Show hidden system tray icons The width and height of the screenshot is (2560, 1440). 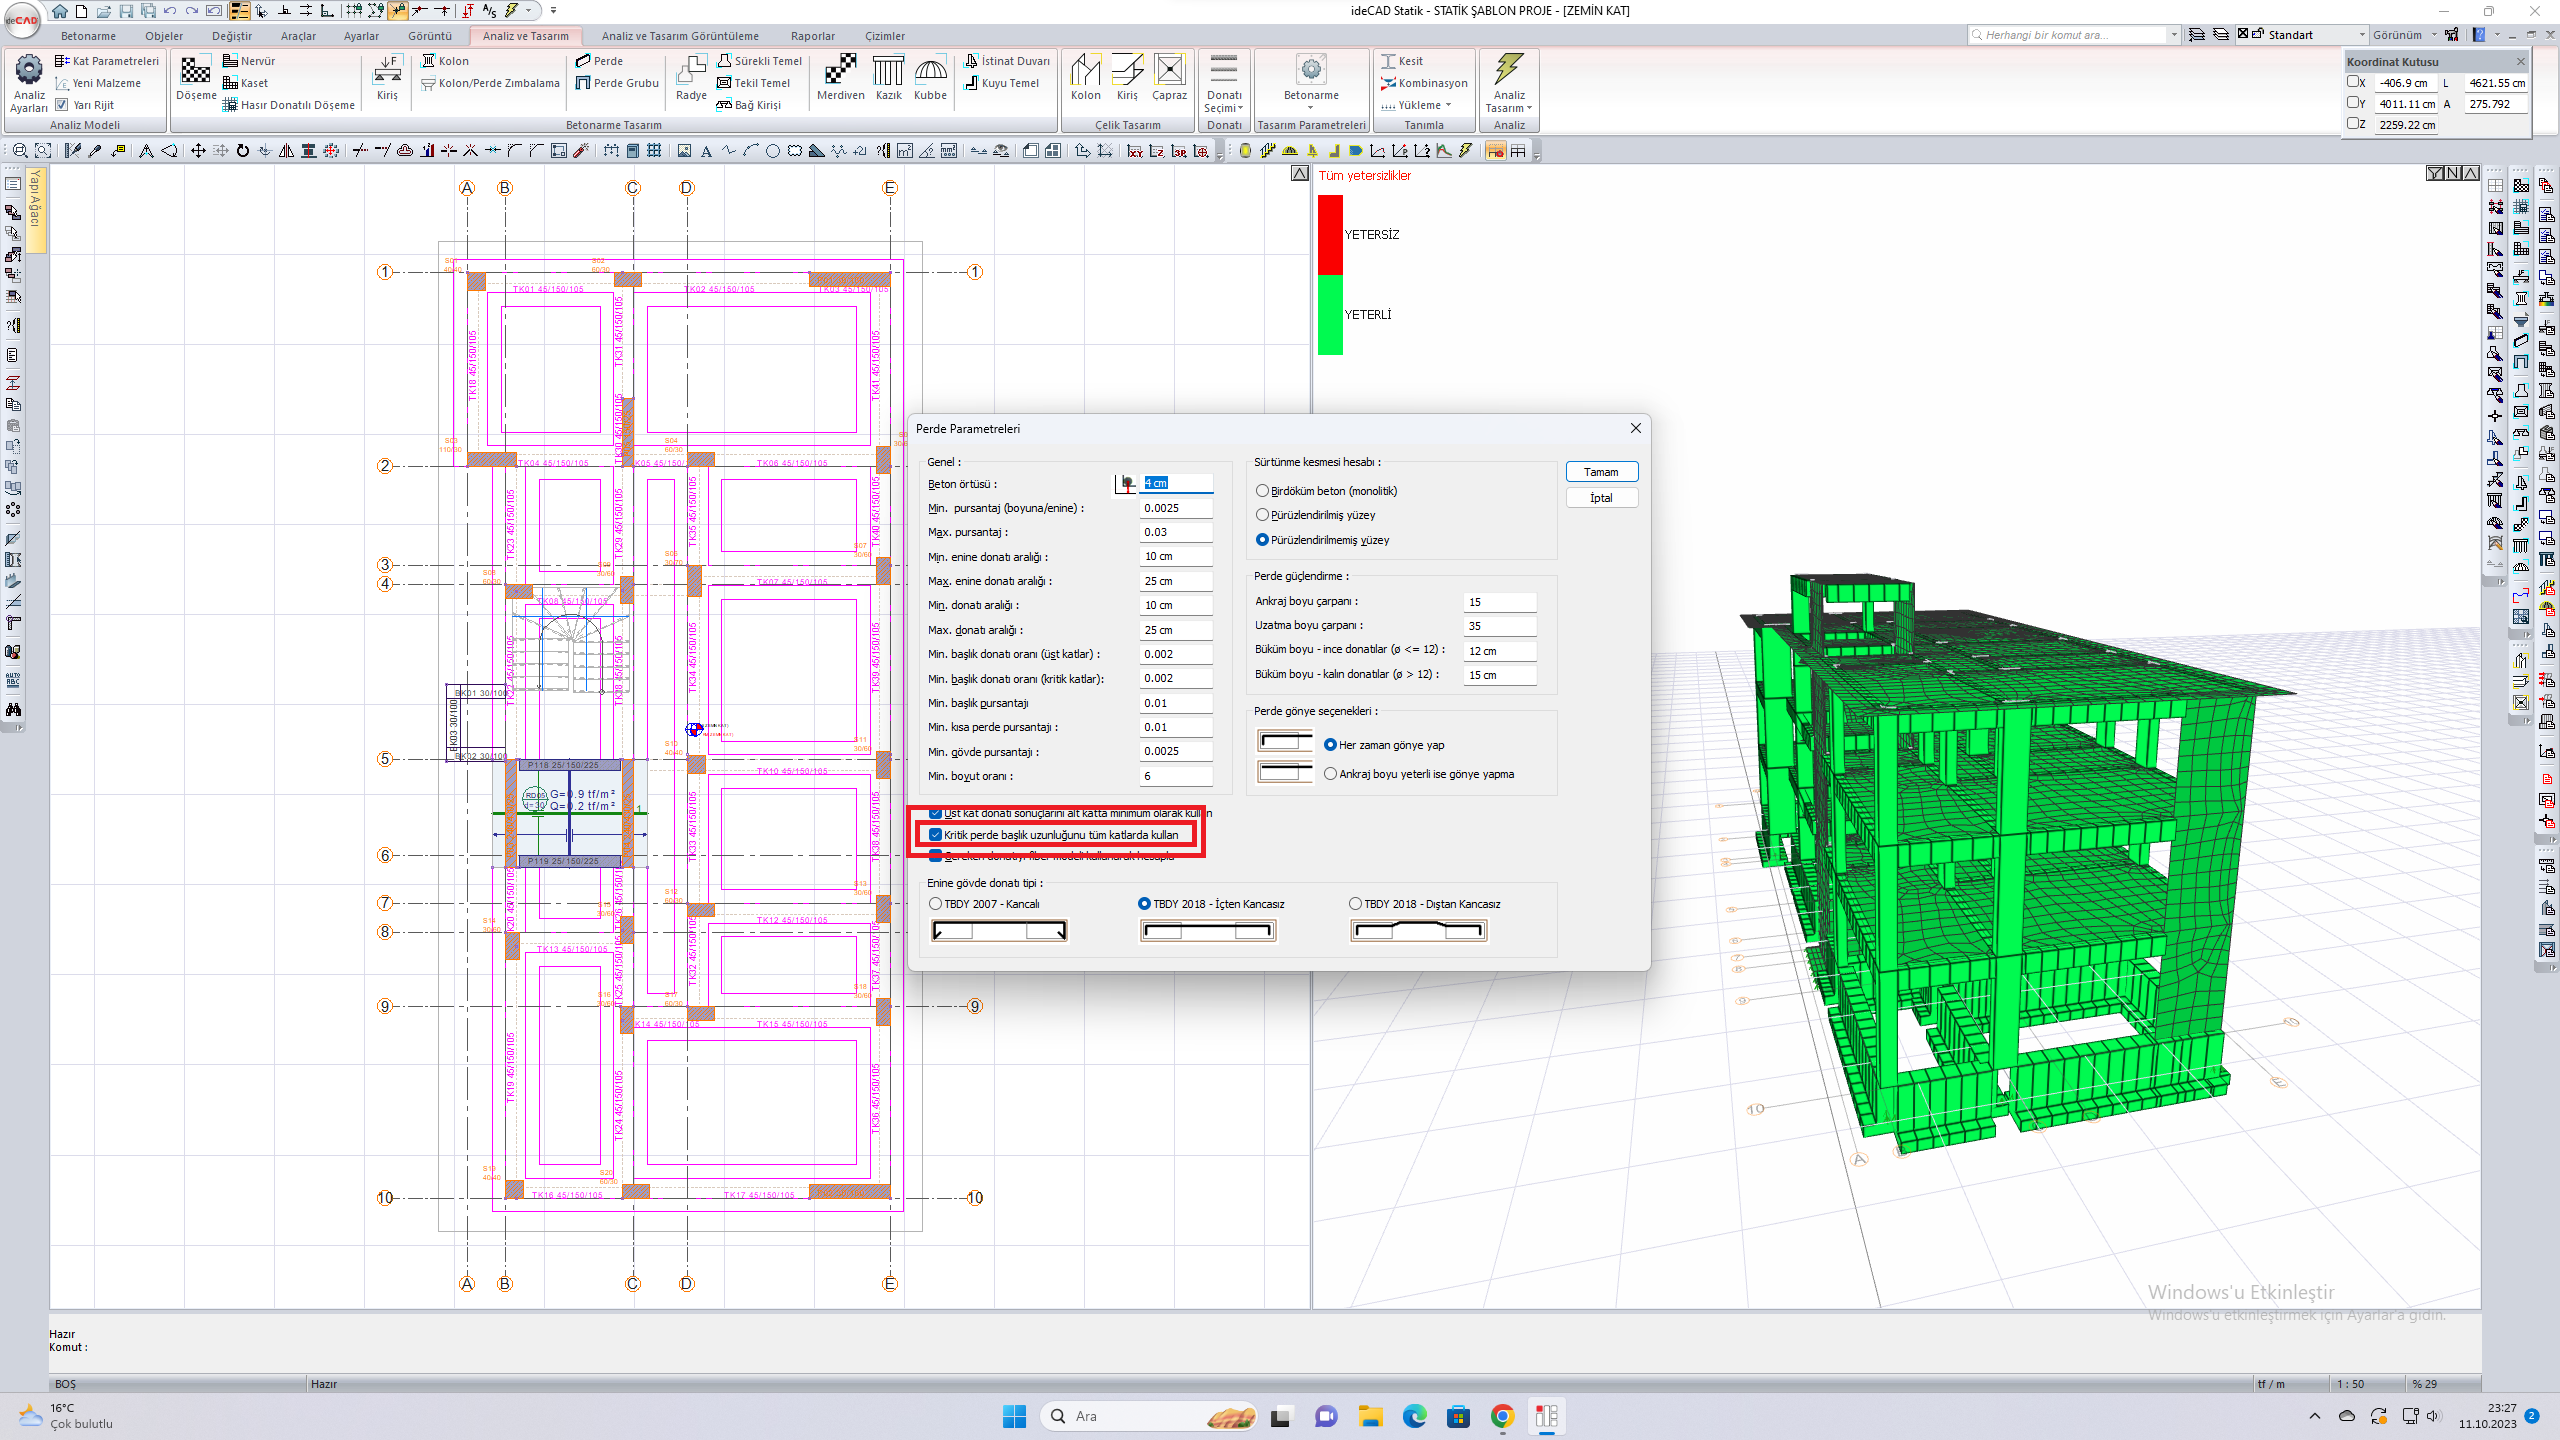click(2314, 1416)
